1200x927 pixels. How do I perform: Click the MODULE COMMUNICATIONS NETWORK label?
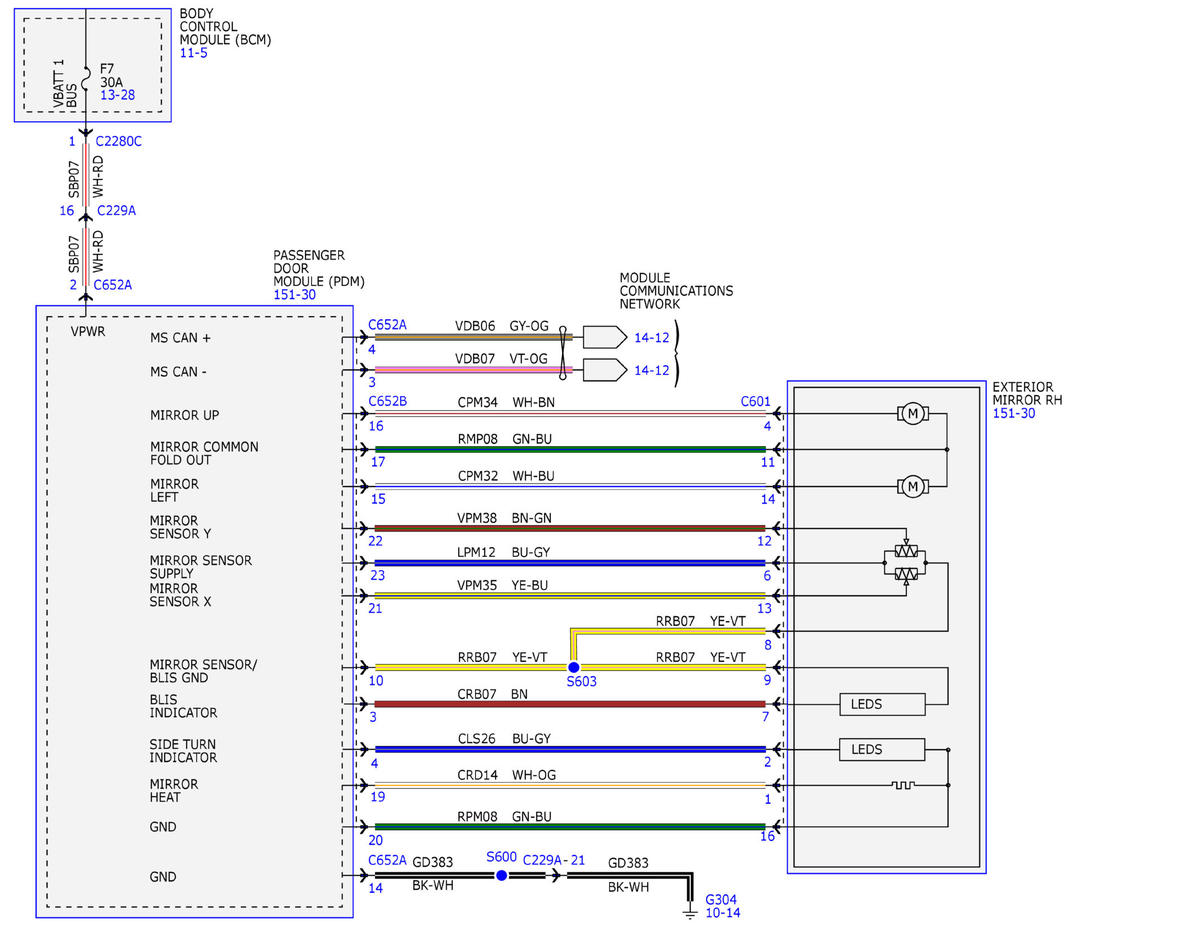(x=676, y=291)
